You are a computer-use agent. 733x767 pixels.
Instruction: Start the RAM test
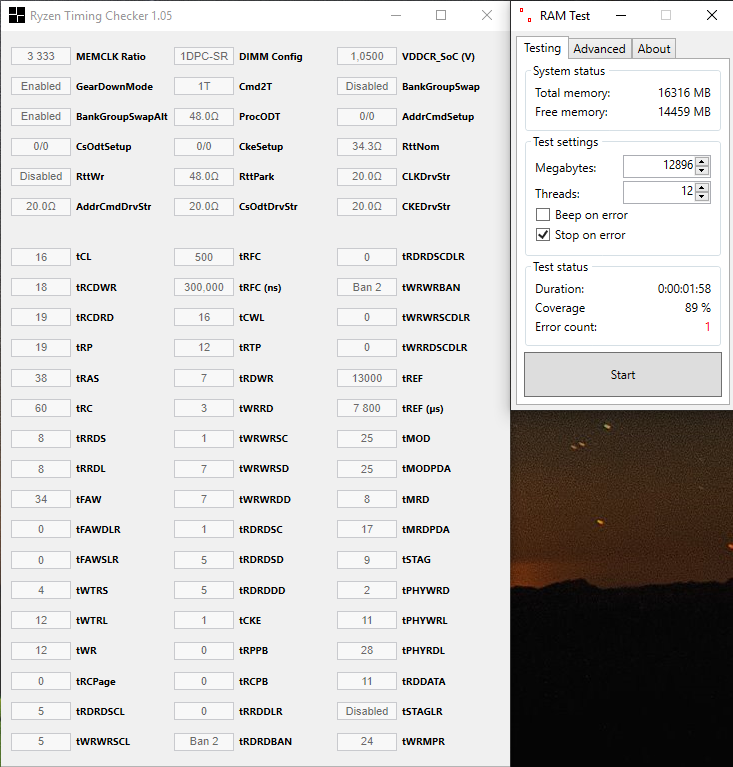(x=622, y=375)
